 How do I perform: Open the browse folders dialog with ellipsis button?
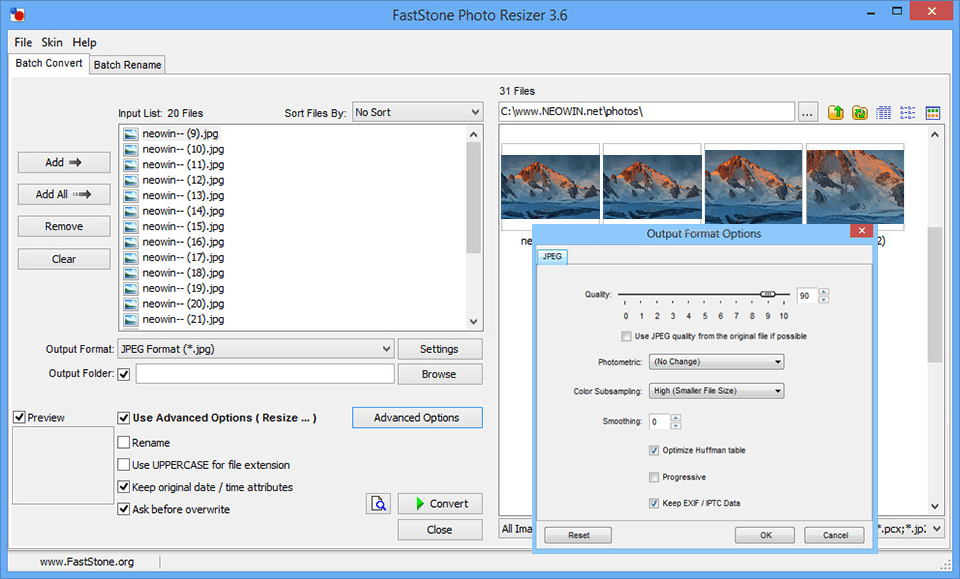coord(807,112)
